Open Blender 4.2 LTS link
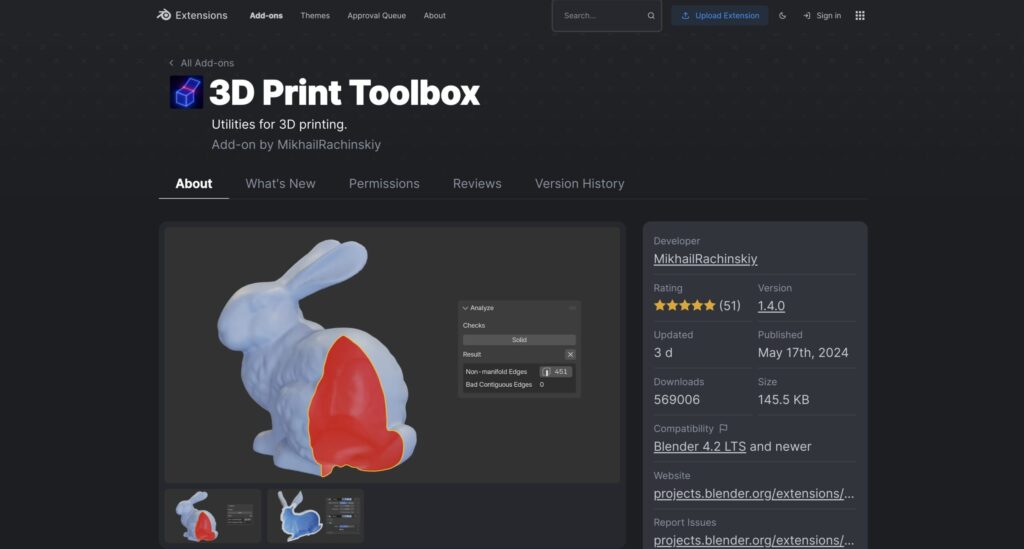The image size is (1024, 549). click(699, 447)
